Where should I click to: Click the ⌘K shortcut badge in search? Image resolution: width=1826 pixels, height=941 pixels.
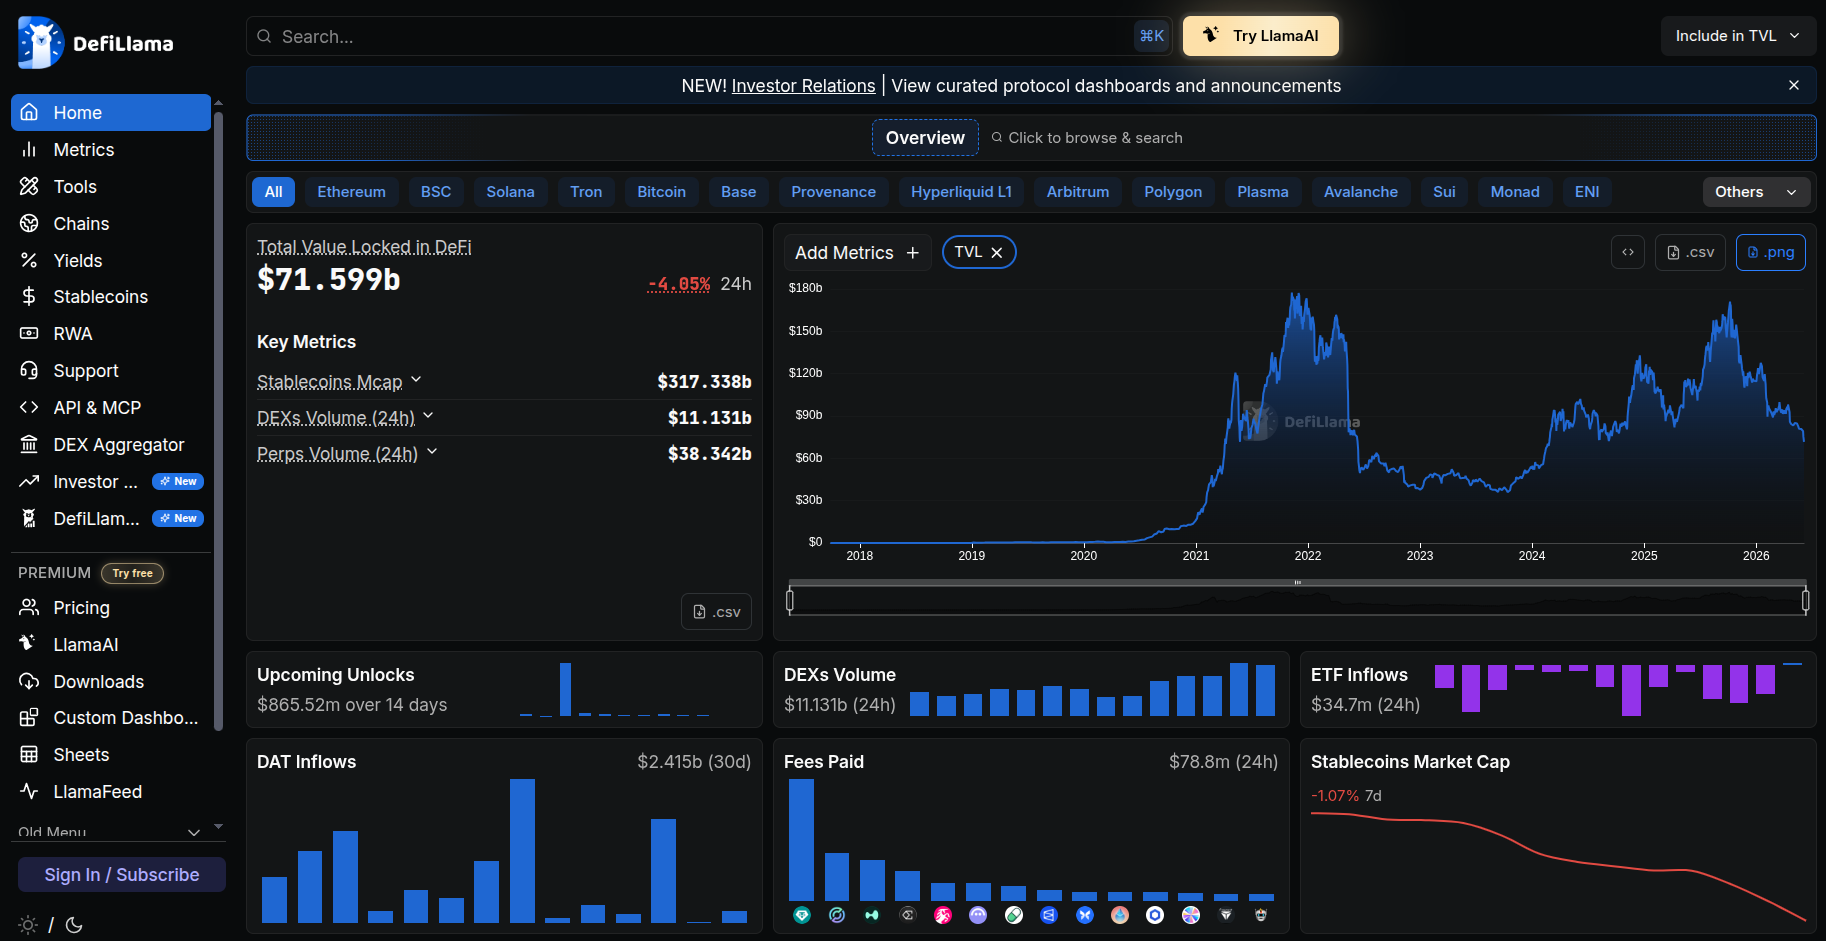click(1152, 36)
